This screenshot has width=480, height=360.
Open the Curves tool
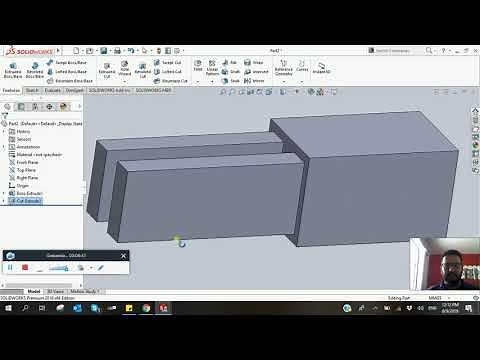pos(302,66)
